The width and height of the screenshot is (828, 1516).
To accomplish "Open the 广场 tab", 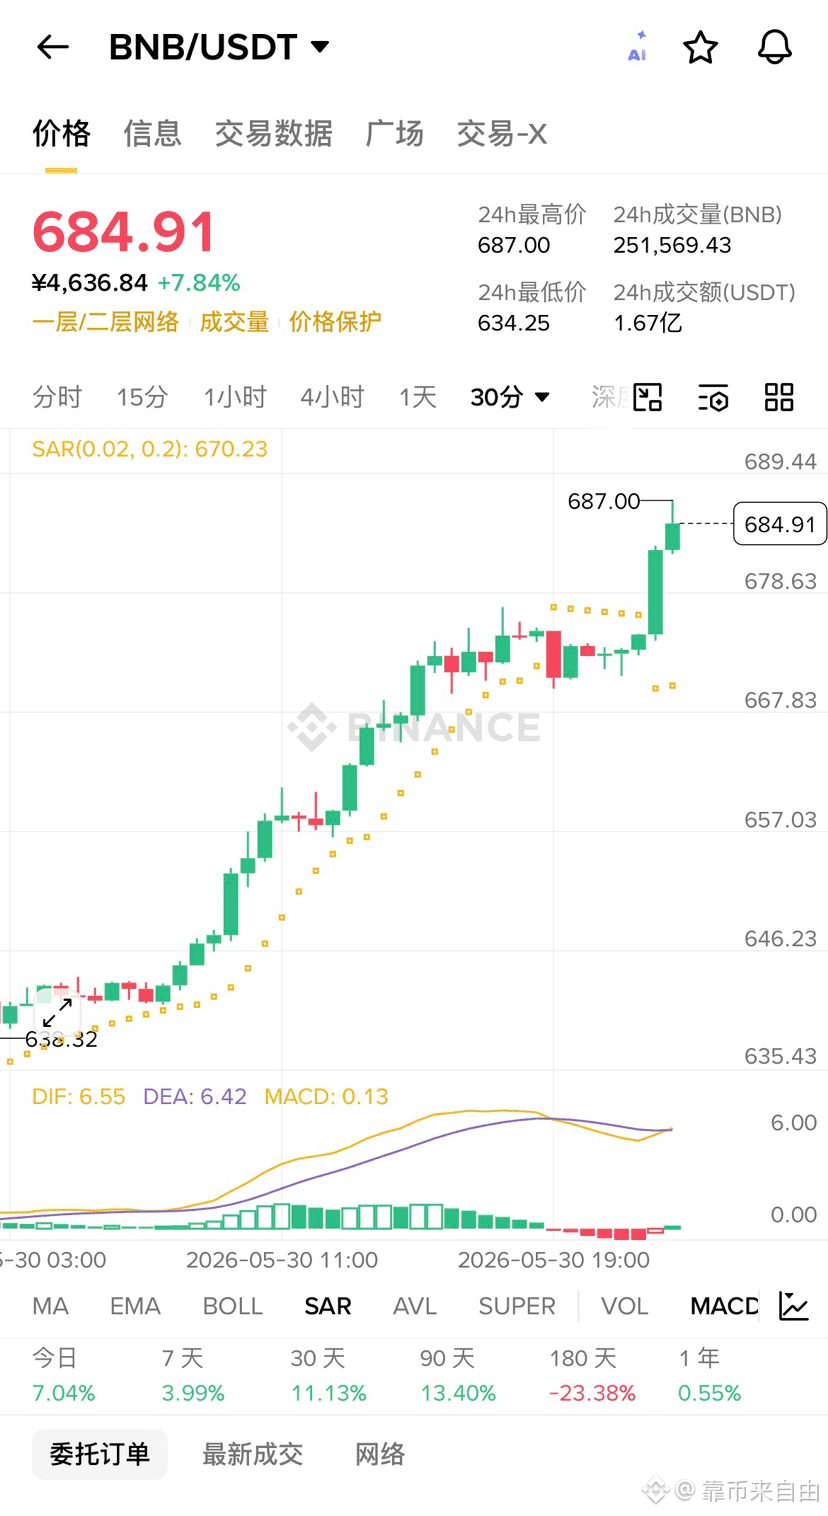I will tap(394, 133).
